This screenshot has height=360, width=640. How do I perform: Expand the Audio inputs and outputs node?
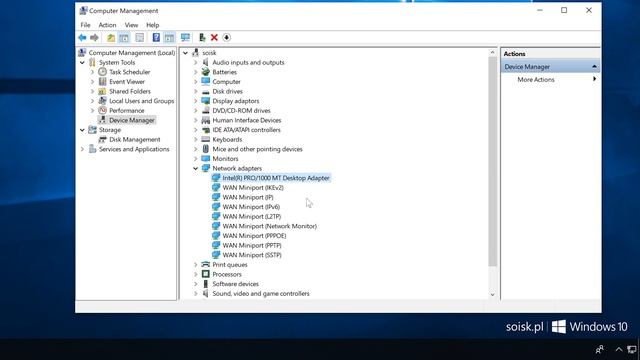pos(196,62)
